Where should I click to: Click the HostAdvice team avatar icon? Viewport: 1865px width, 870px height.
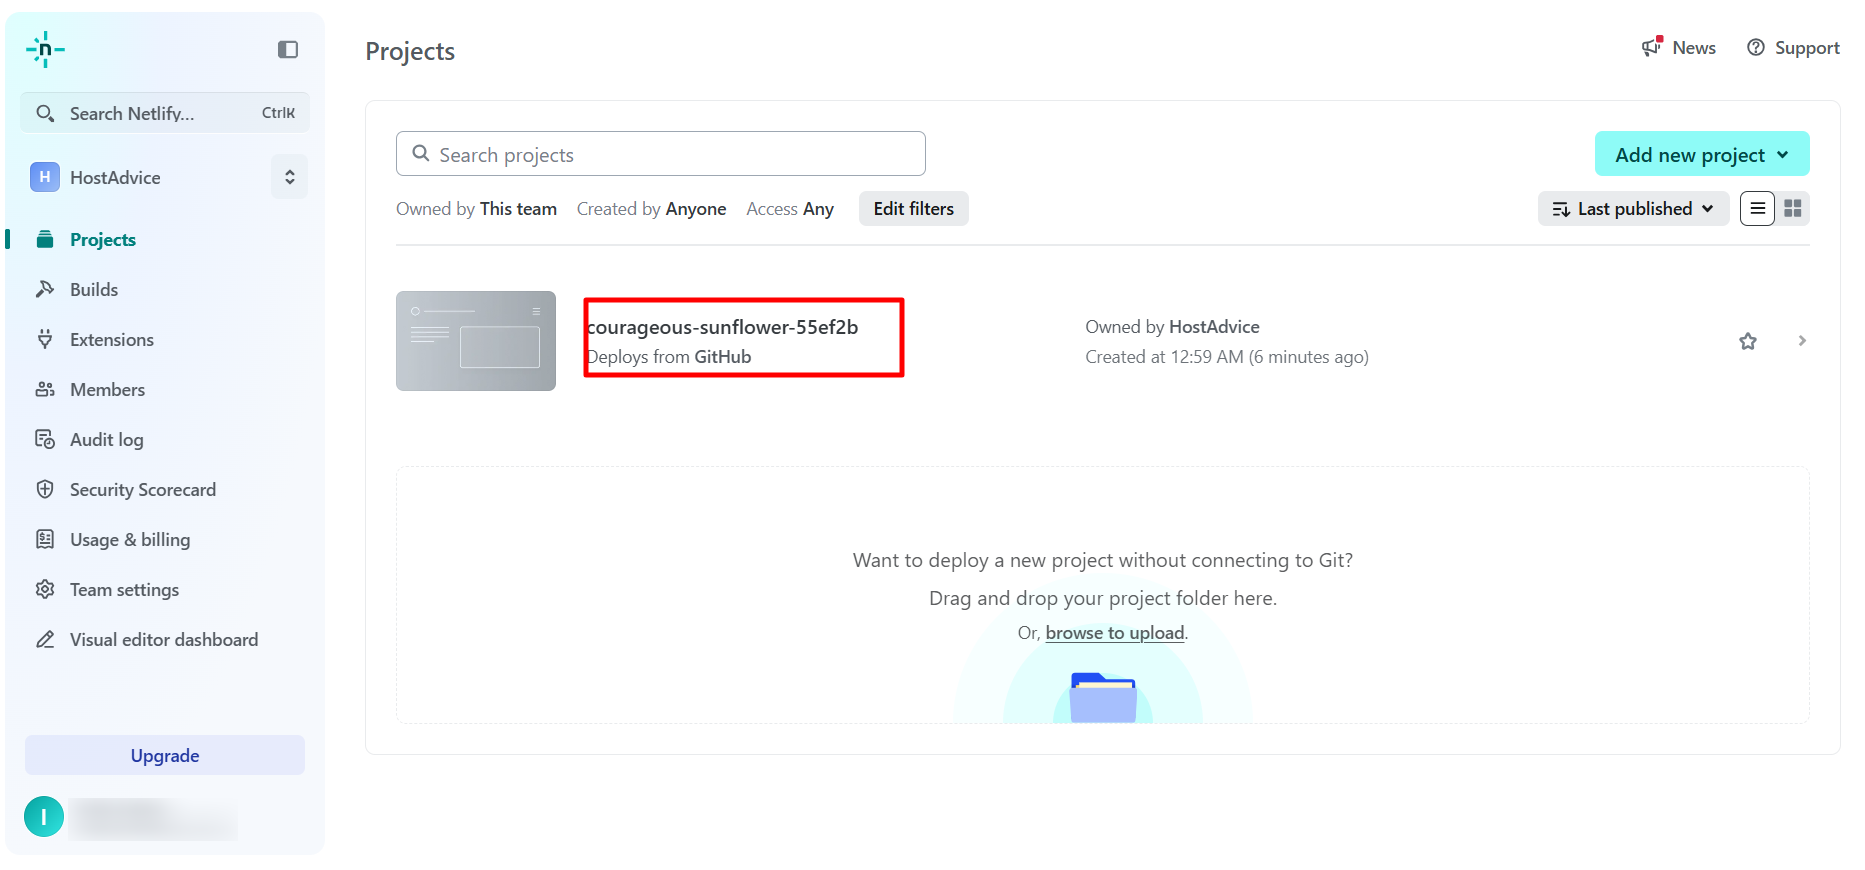[45, 177]
